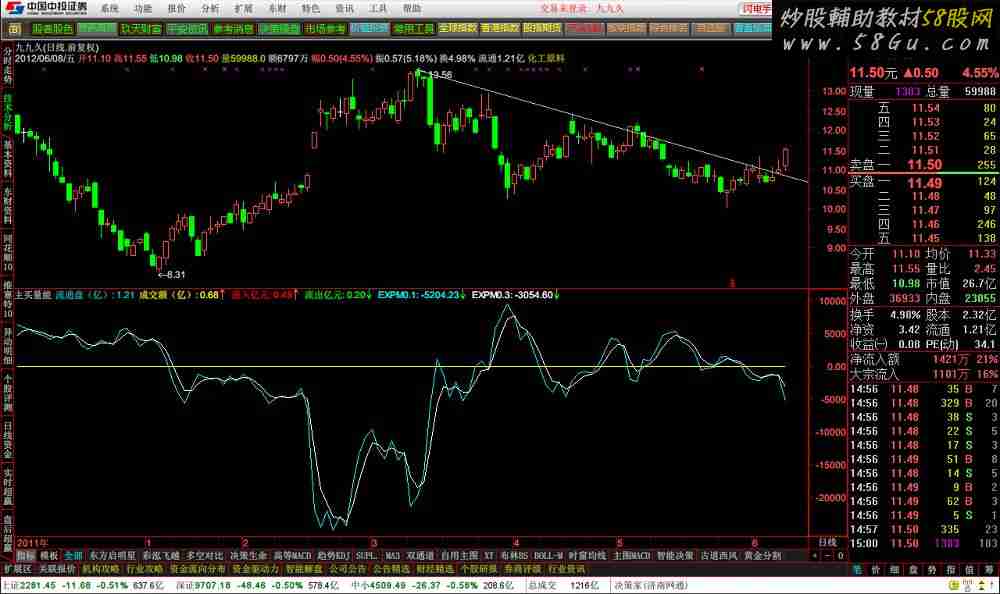
Task: Click the 全球指数 toolbar button
Action: pos(457,29)
